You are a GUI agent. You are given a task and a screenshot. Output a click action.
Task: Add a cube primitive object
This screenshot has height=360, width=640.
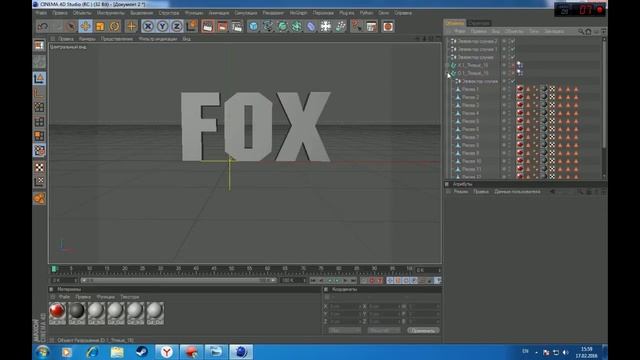(x=253, y=27)
